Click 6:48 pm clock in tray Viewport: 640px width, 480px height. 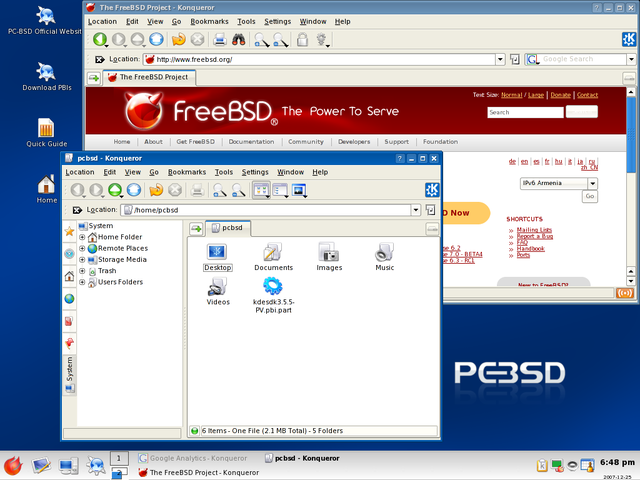617,462
